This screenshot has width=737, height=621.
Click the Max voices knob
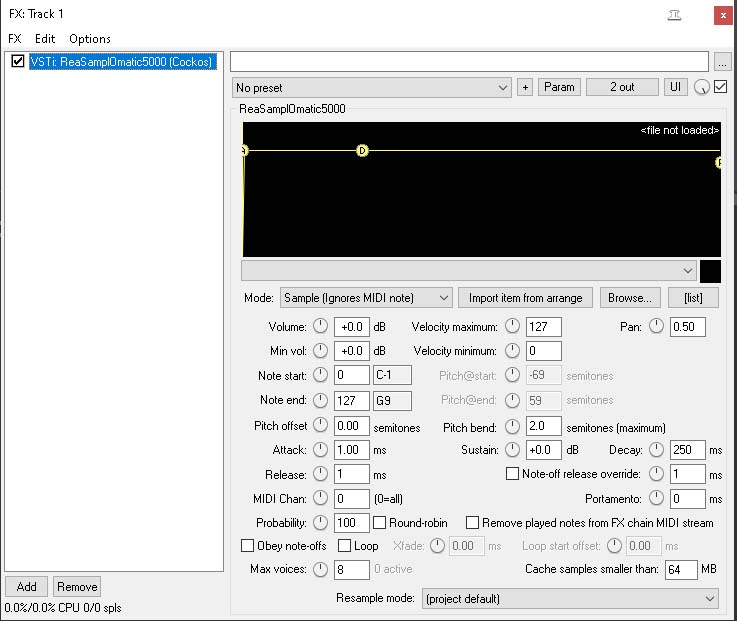click(320, 570)
